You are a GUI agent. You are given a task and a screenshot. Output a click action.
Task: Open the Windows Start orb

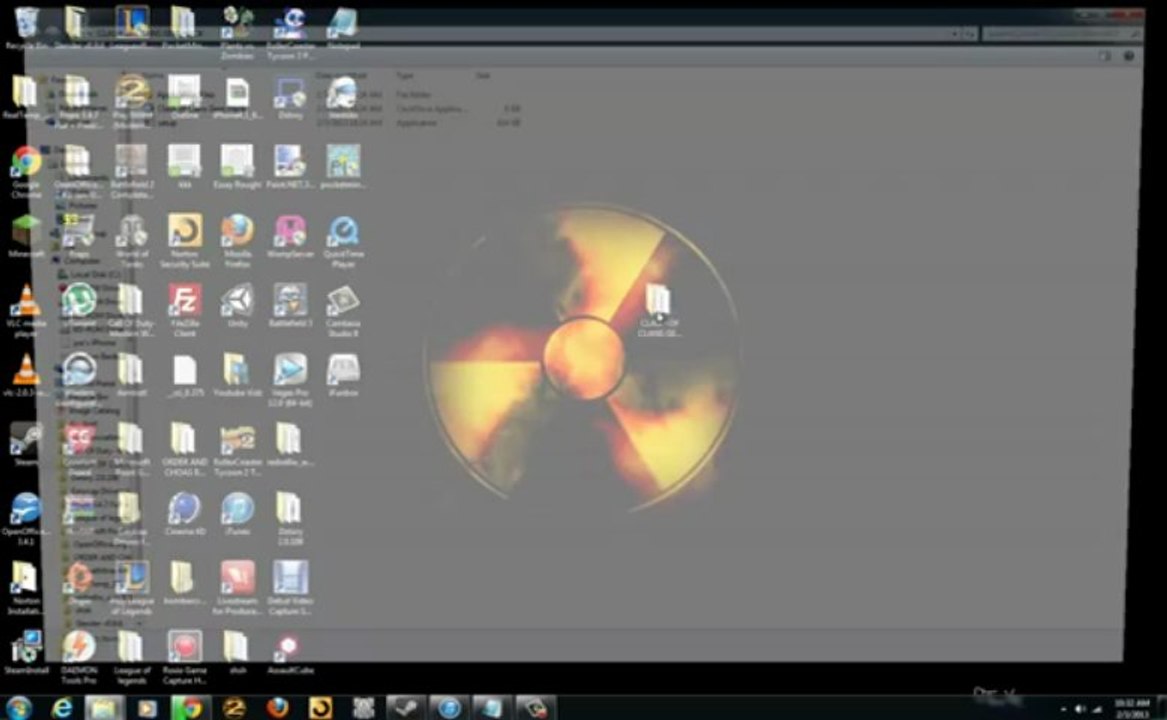click(x=19, y=707)
